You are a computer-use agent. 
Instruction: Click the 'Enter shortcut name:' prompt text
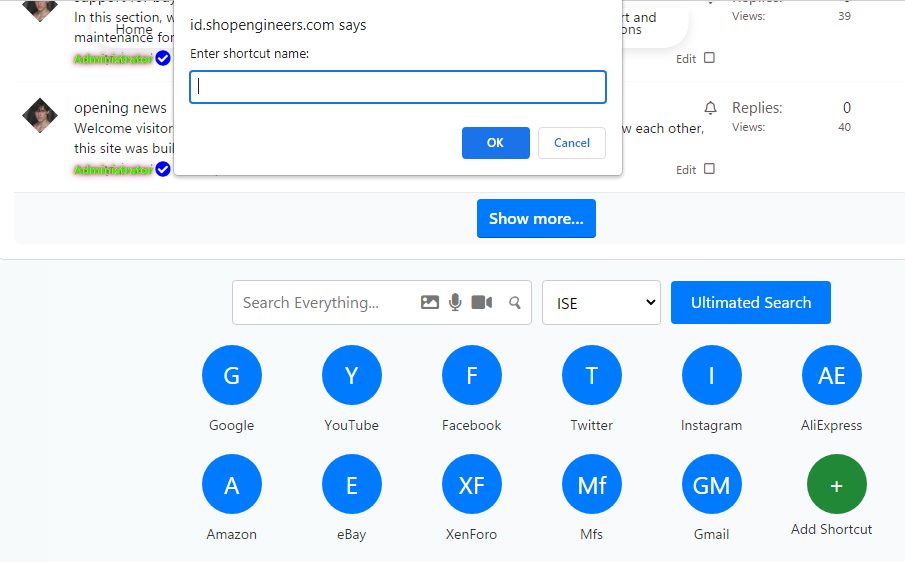pos(249,54)
